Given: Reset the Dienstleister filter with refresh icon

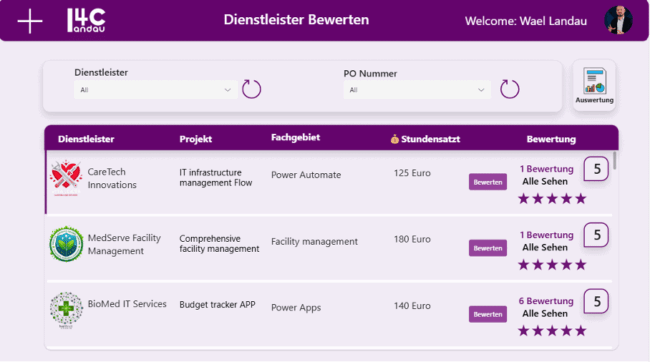Looking at the screenshot, I should point(252,89).
